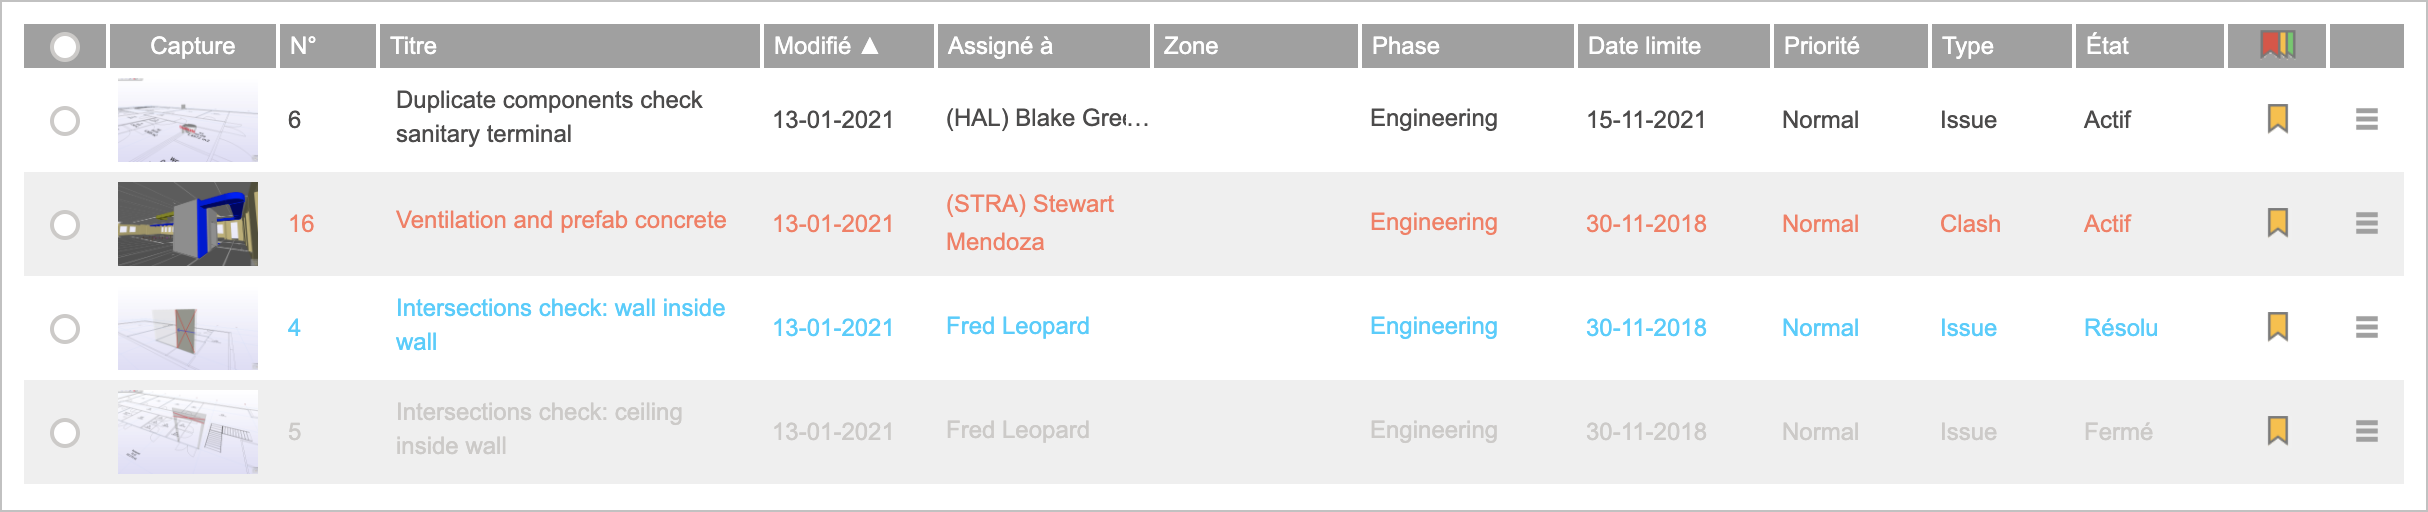This screenshot has width=2428, height=512.
Task: Select the radio circle for issue 6
Action: click(x=65, y=121)
